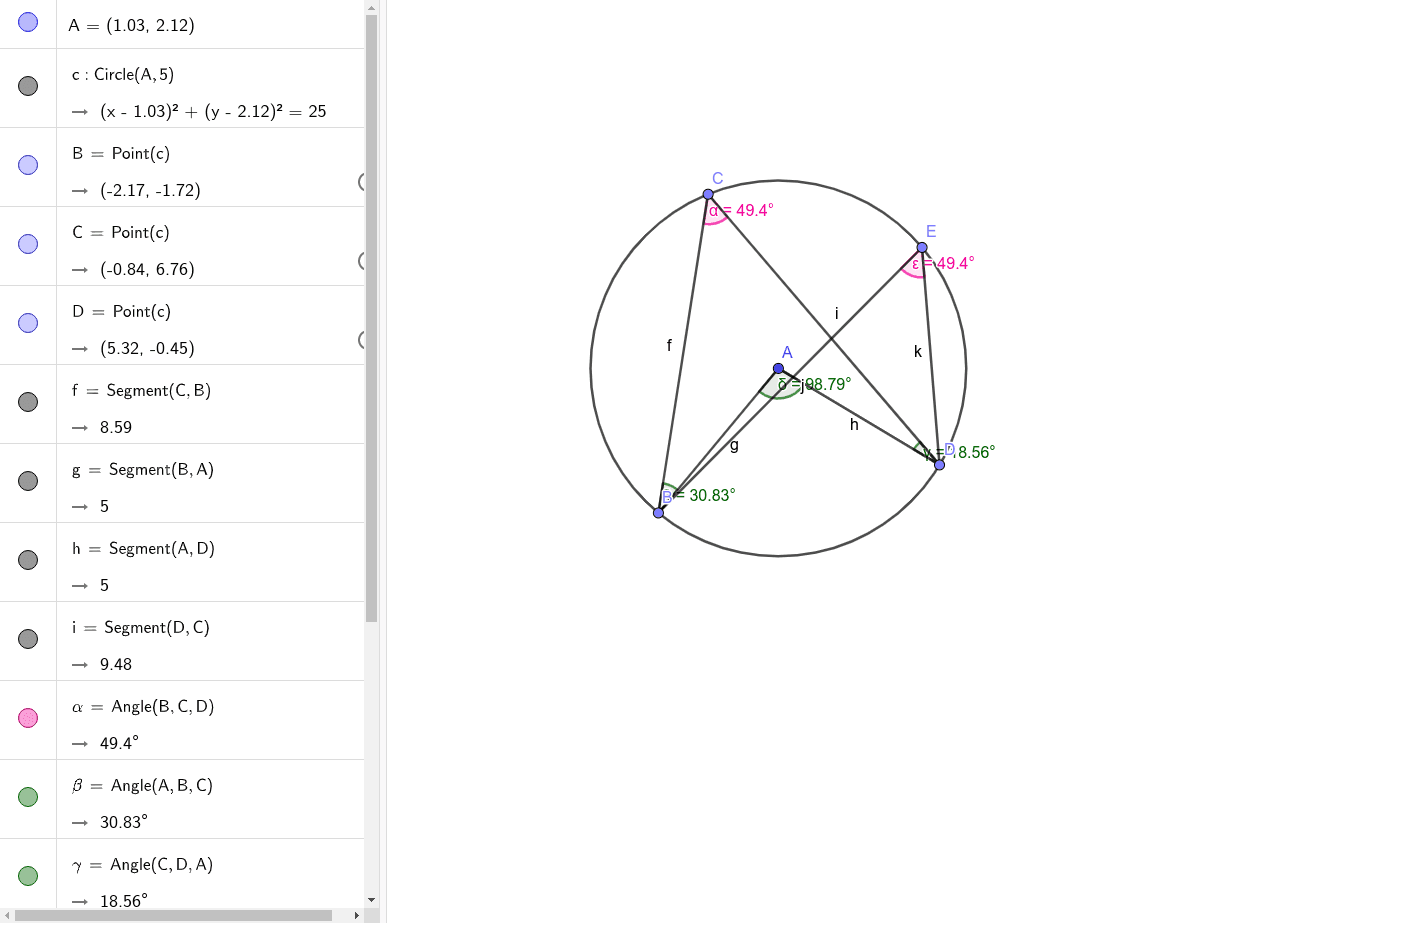Click the partial circle icon on point C row
Image resolution: width=1422 pixels, height=925 pixels.
361,260
